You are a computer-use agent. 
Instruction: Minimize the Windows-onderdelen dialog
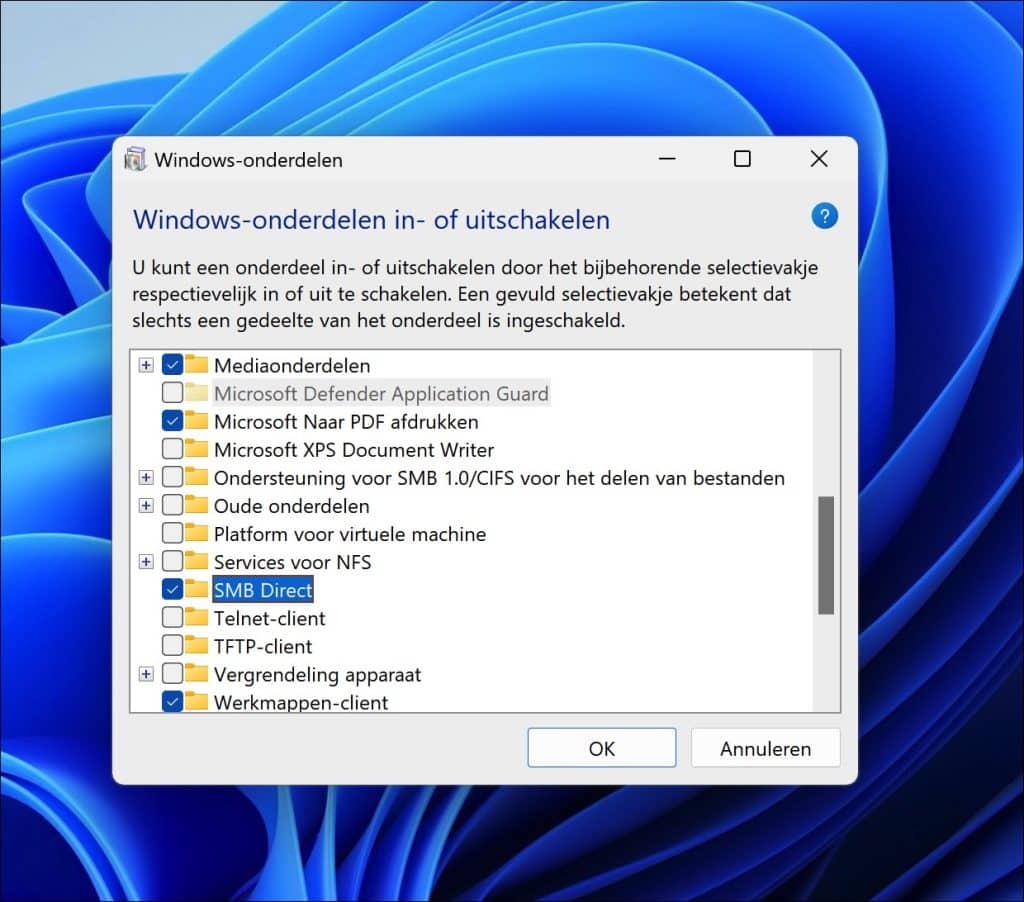click(x=667, y=159)
